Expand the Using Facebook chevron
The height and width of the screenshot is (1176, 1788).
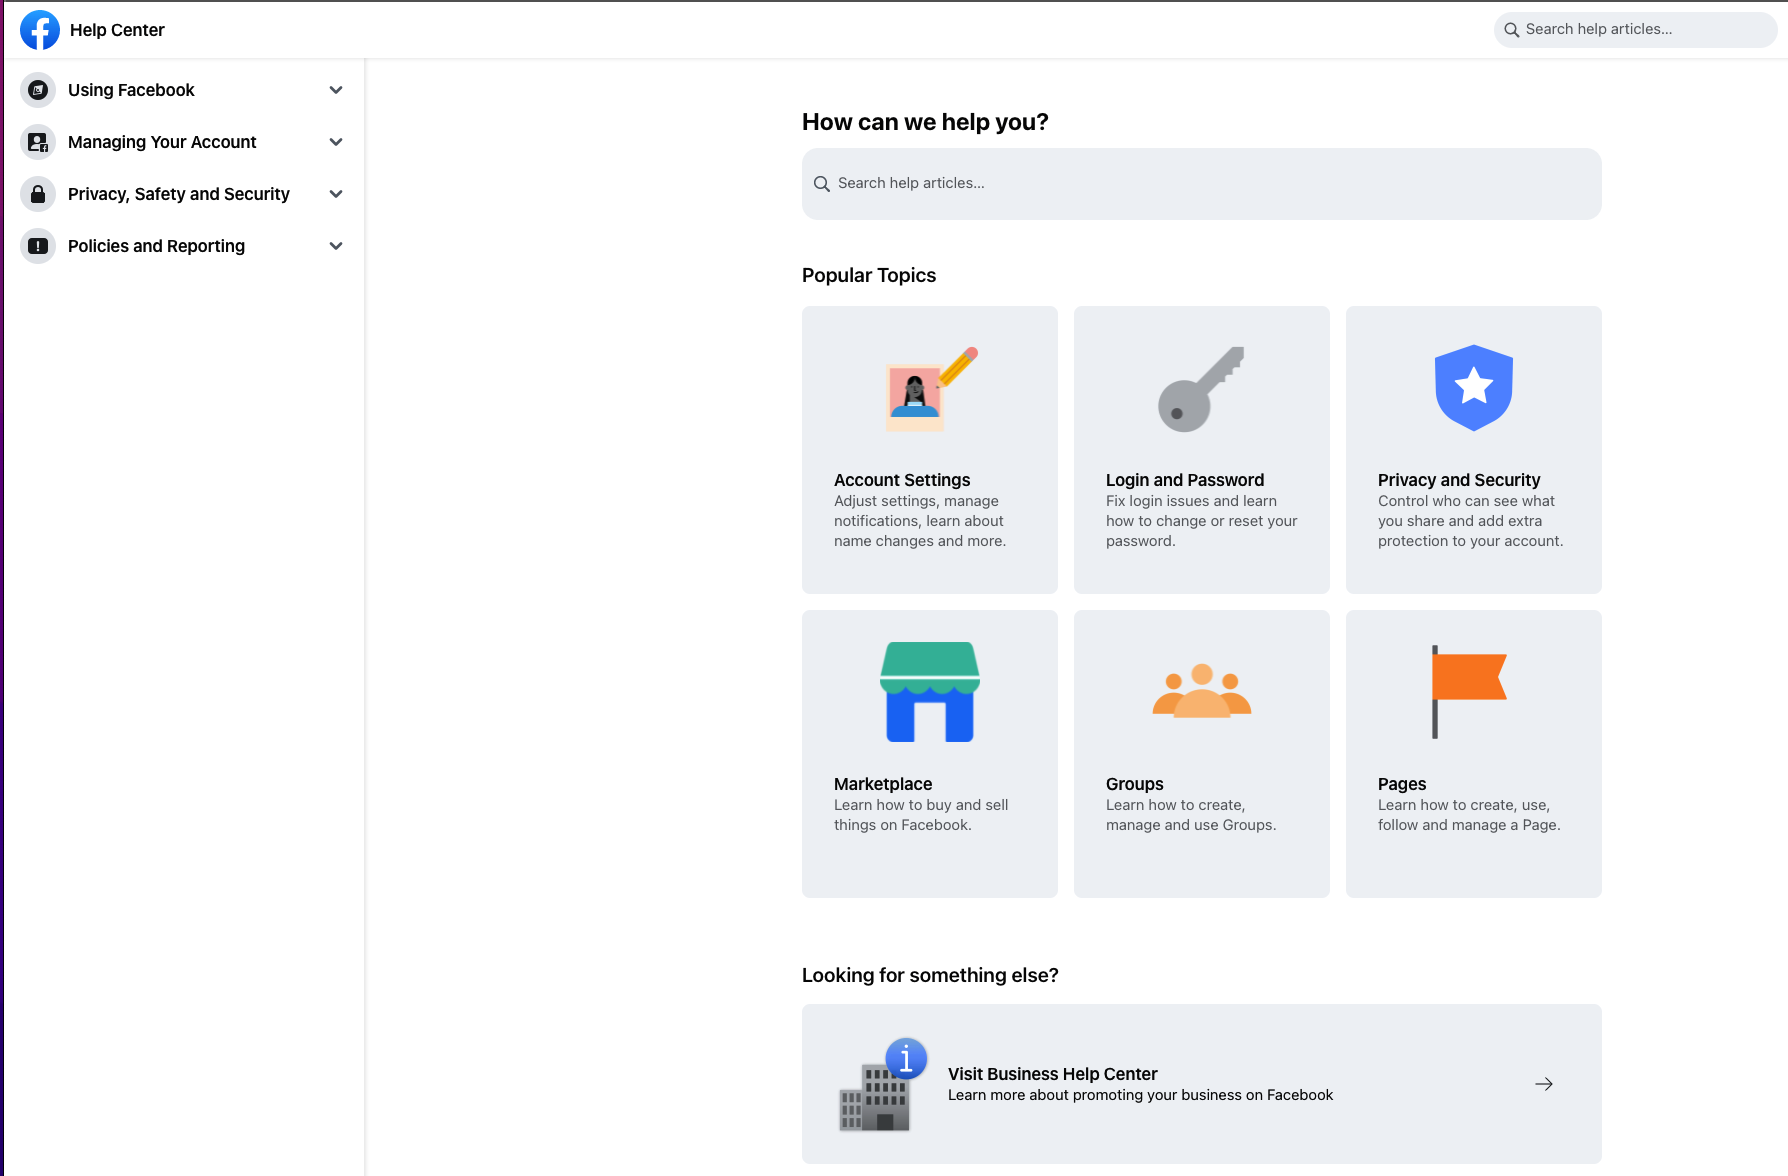336,90
